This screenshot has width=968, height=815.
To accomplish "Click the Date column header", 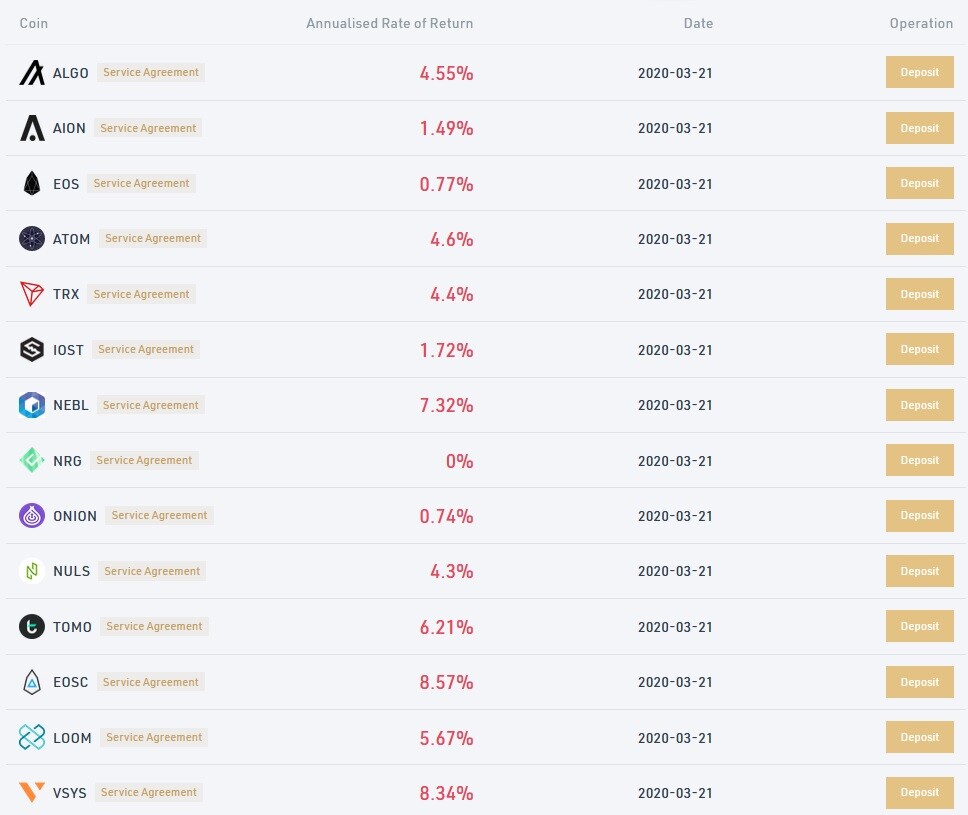I will (x=698, y=23).
